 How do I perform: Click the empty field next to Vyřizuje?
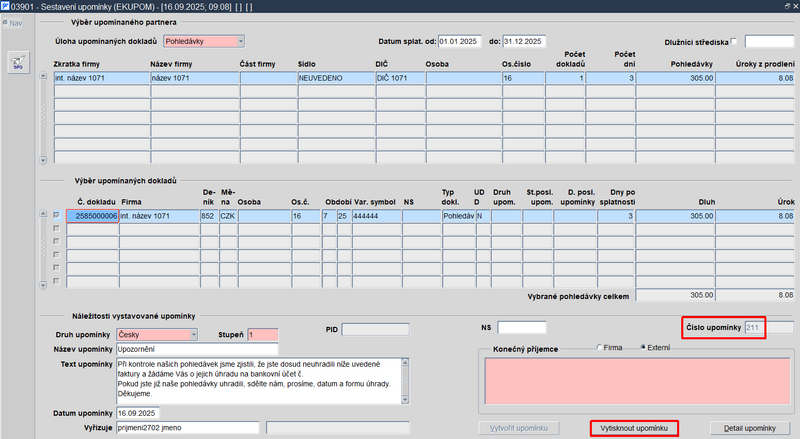pyautogui.click(x=338, y=428)
